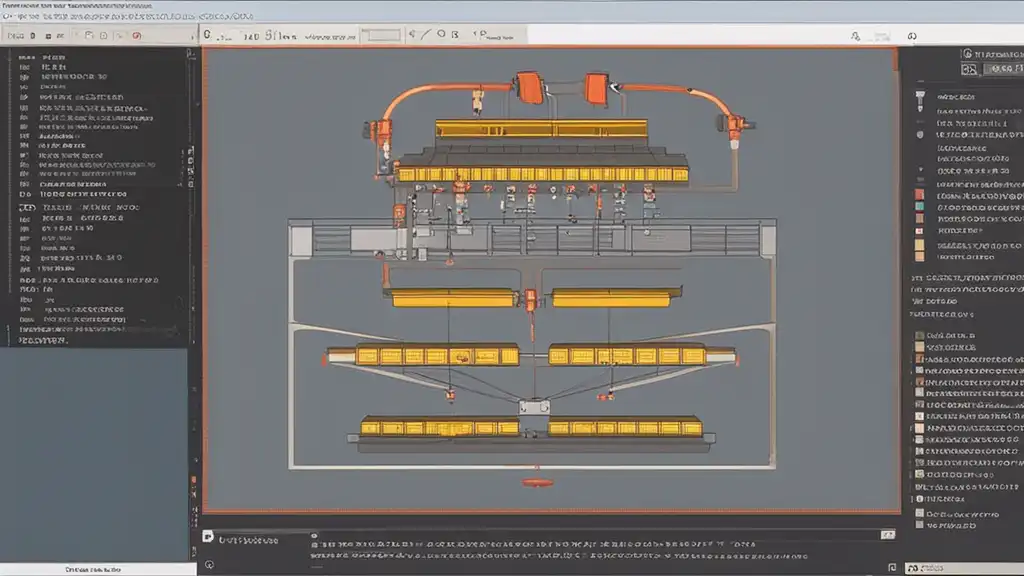The image size is (1024, 576).
Task: Pick the teal color swatch in the right panel
Action: tap(920, 206)
